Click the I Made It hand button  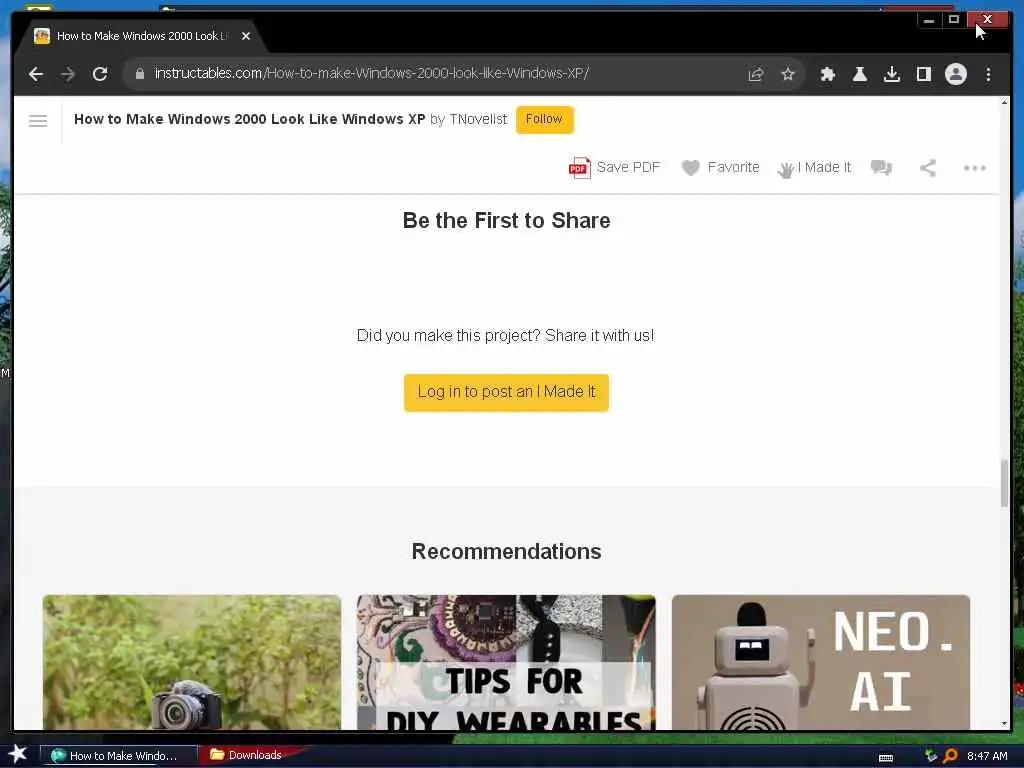click(x=814, y=168)
